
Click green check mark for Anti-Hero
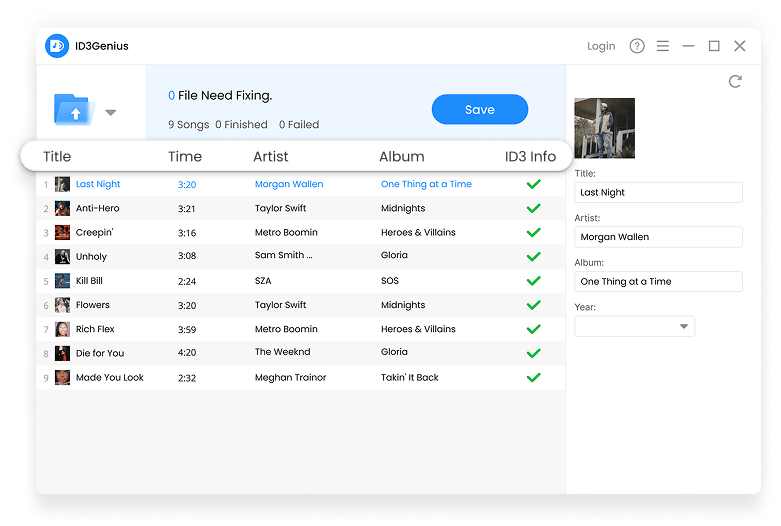point(533,208)
